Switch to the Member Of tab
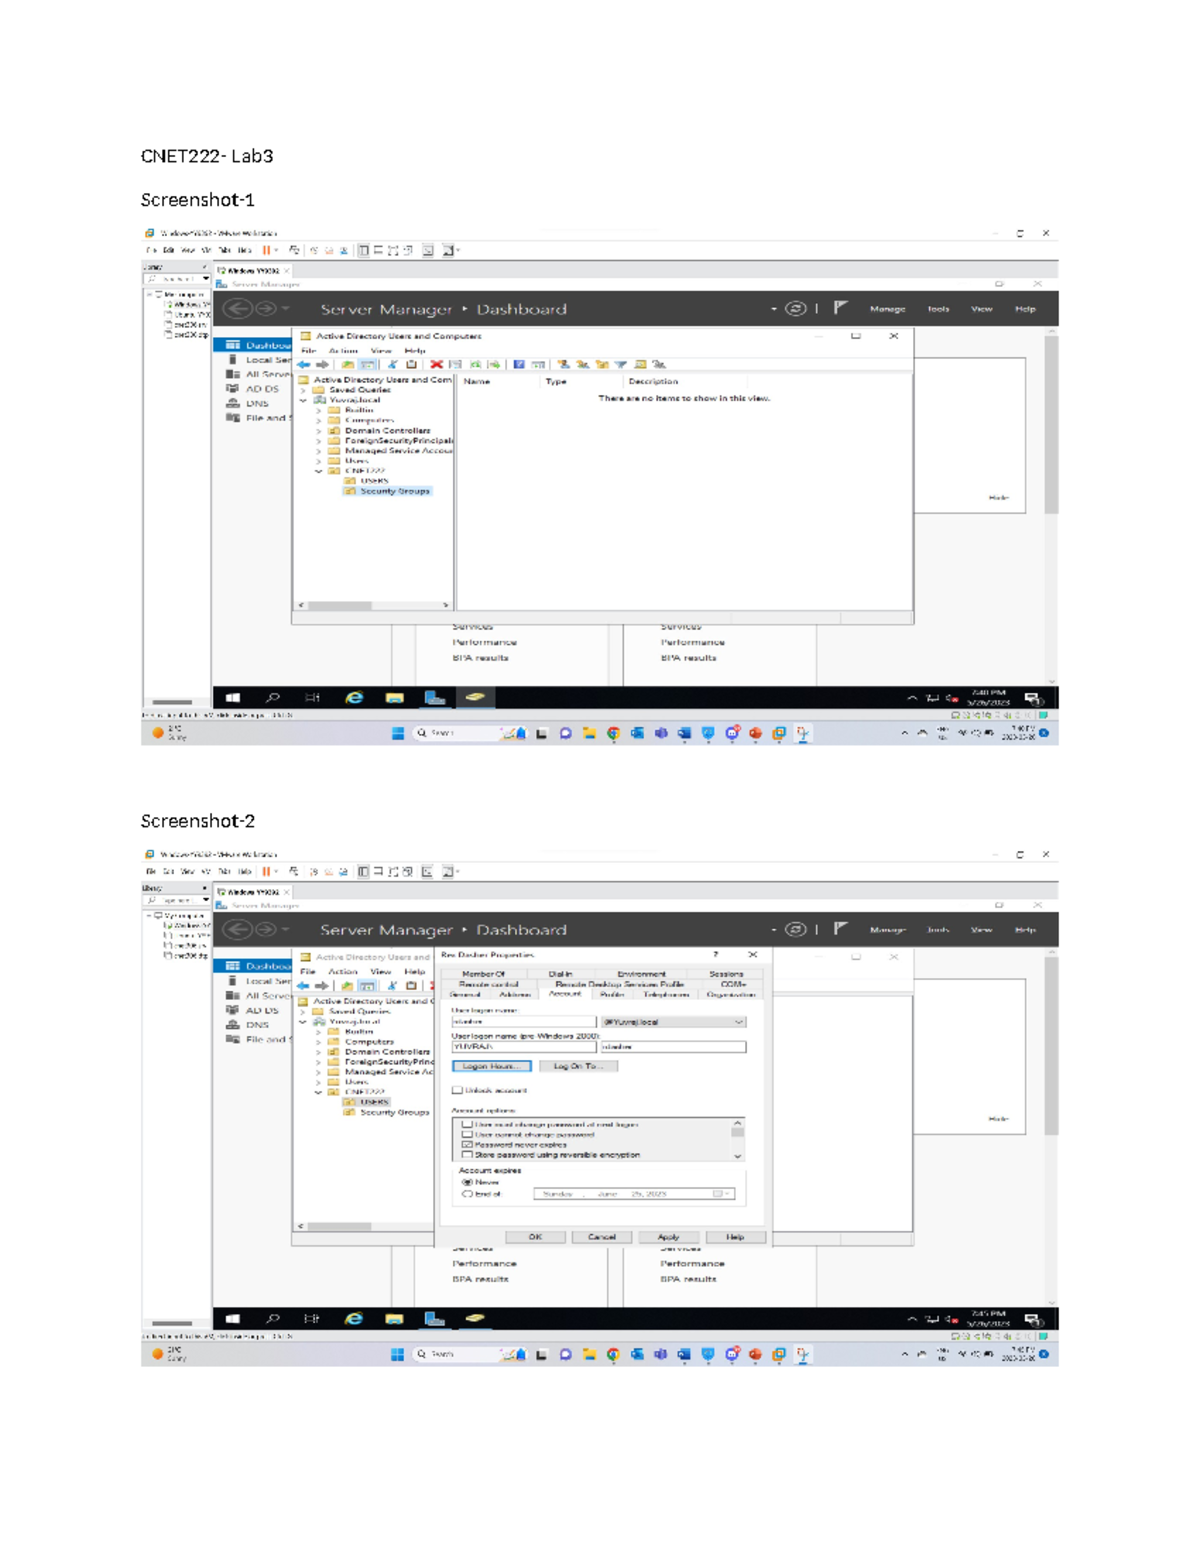The width and height of the screenshot is (1200, 1553). tap(483, 973)
